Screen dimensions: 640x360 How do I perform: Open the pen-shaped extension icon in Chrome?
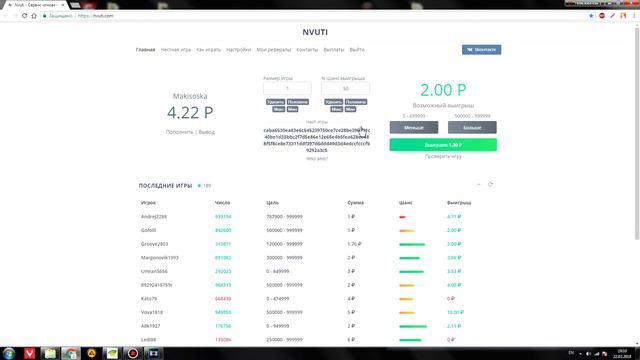pyautogui.click(x=612, y=16)
